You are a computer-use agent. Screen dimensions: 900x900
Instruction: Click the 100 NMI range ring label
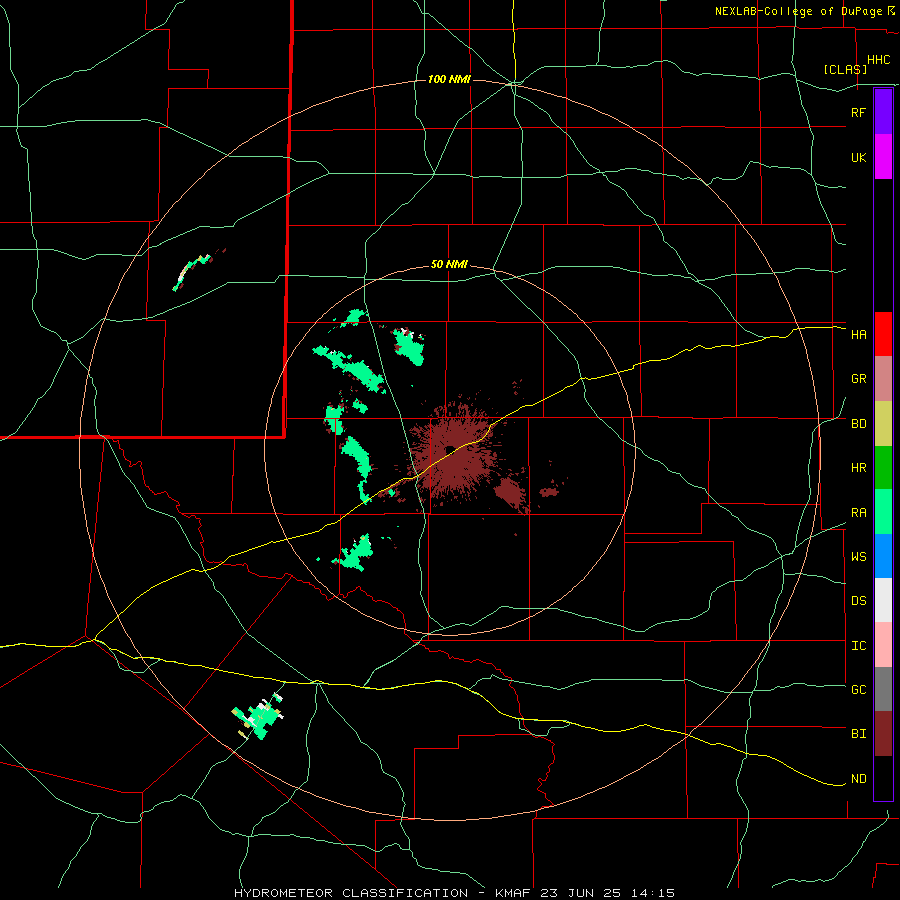(x=449, y=79)
